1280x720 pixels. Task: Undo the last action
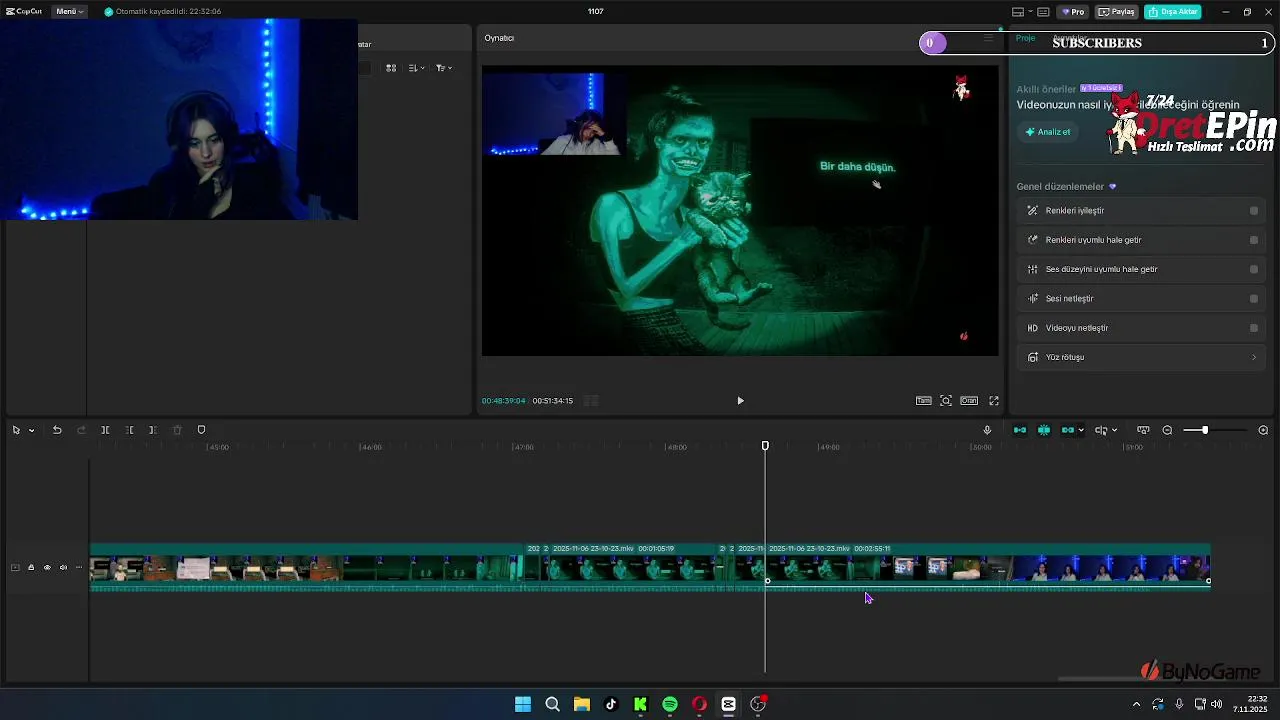tap(57, 430)
